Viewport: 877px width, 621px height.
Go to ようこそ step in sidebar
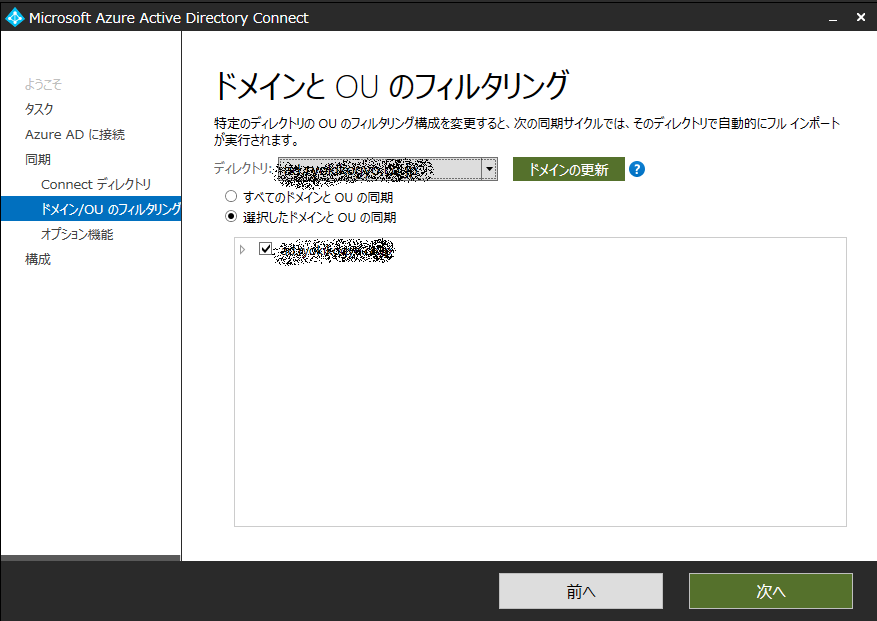pyautogui.click(x=43, y=84)
